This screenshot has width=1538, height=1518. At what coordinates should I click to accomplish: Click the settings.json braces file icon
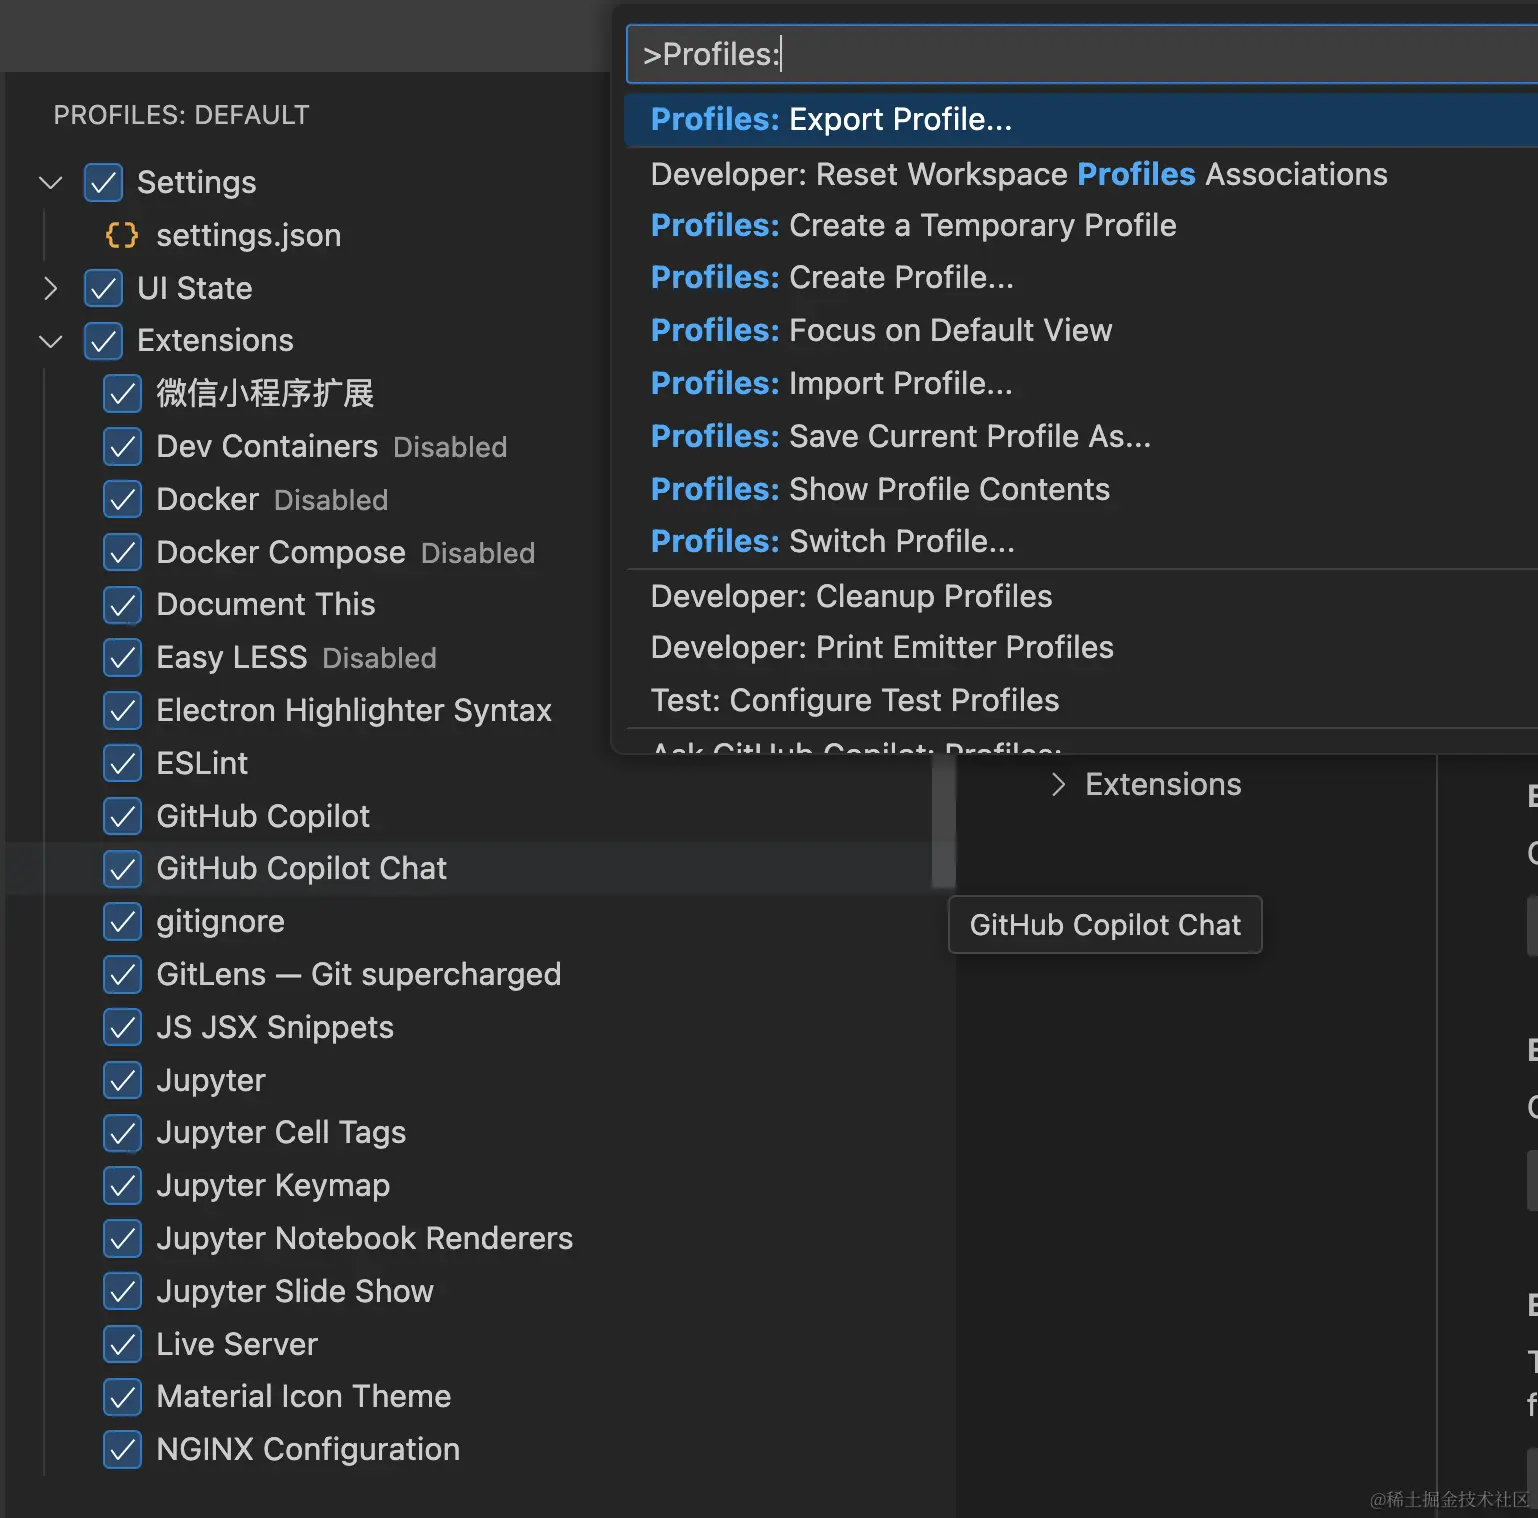click(121, 235)
